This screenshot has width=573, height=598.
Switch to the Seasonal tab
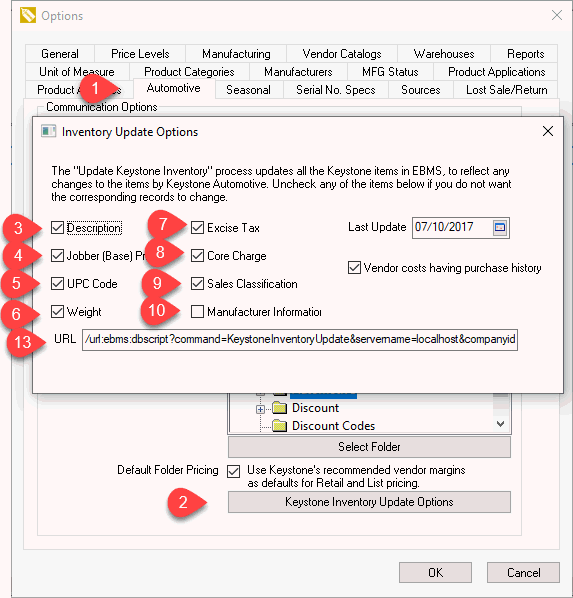pyautogui.click(x=248, y=90)
